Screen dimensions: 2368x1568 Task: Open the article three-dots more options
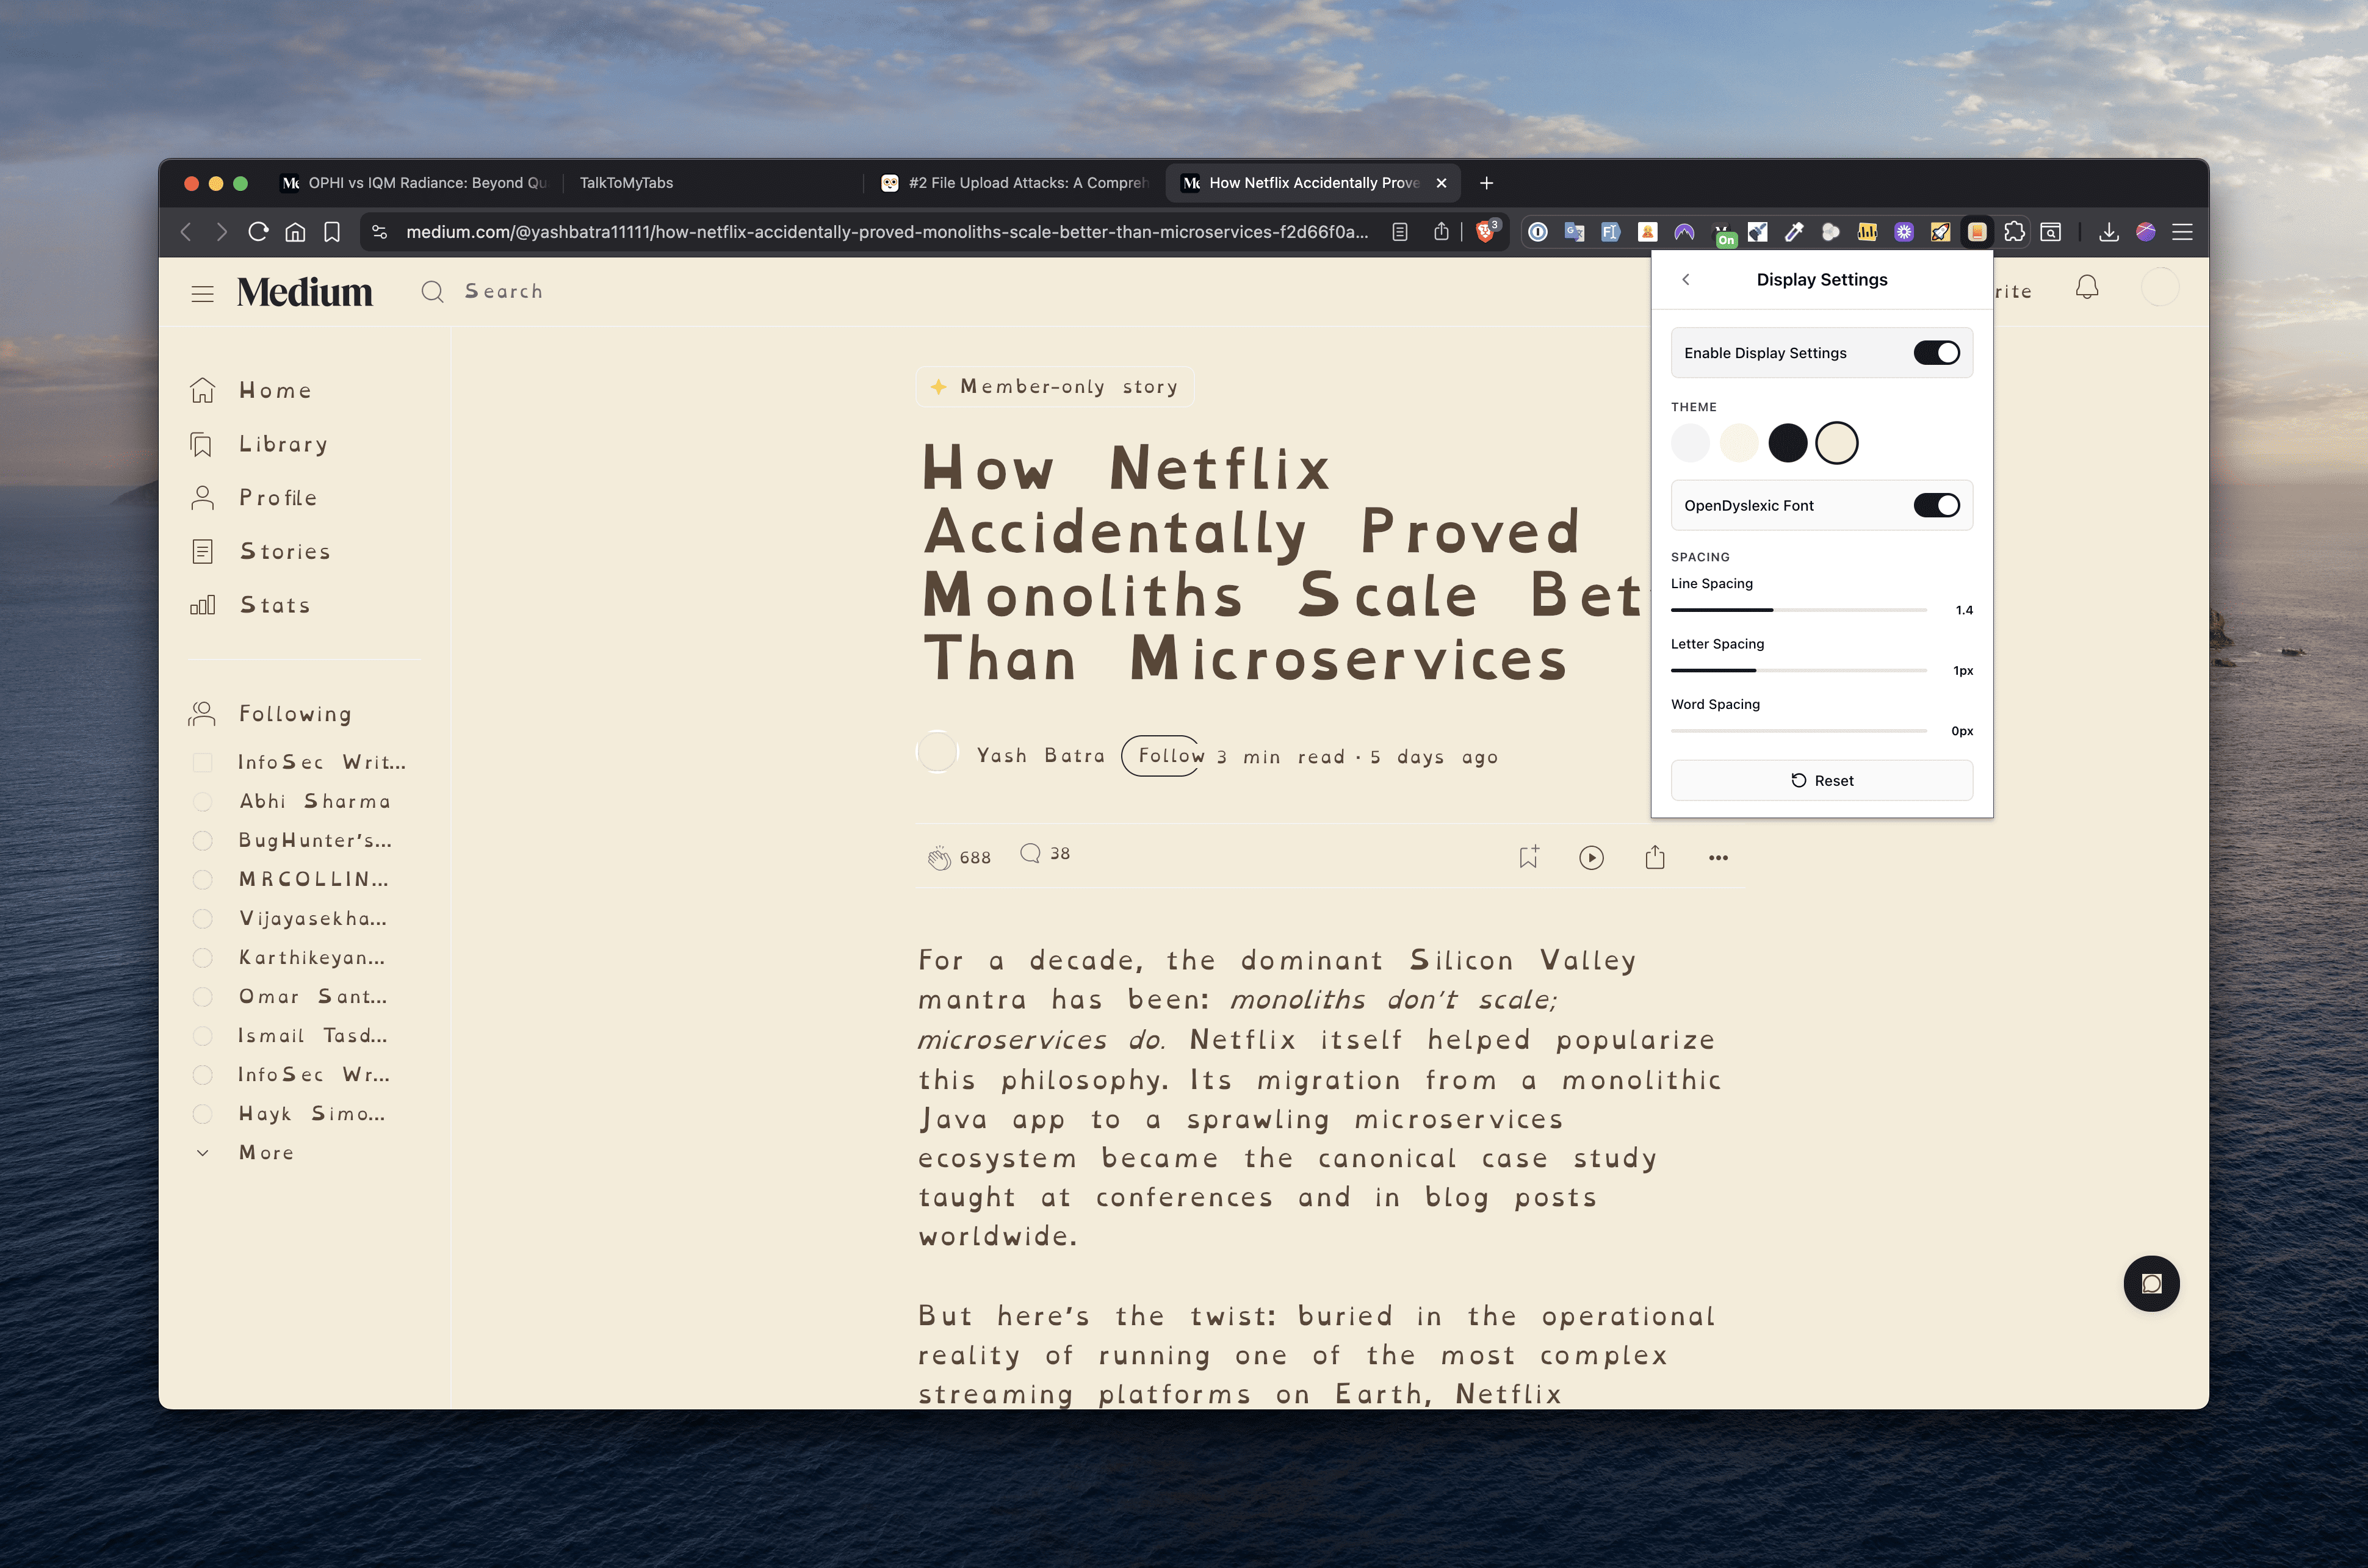tap(1718, 857)
